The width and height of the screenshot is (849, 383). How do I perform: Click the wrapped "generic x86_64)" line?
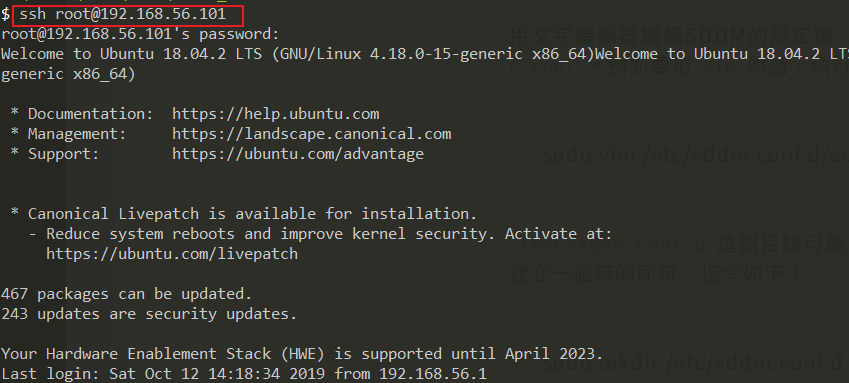point(68,74)
